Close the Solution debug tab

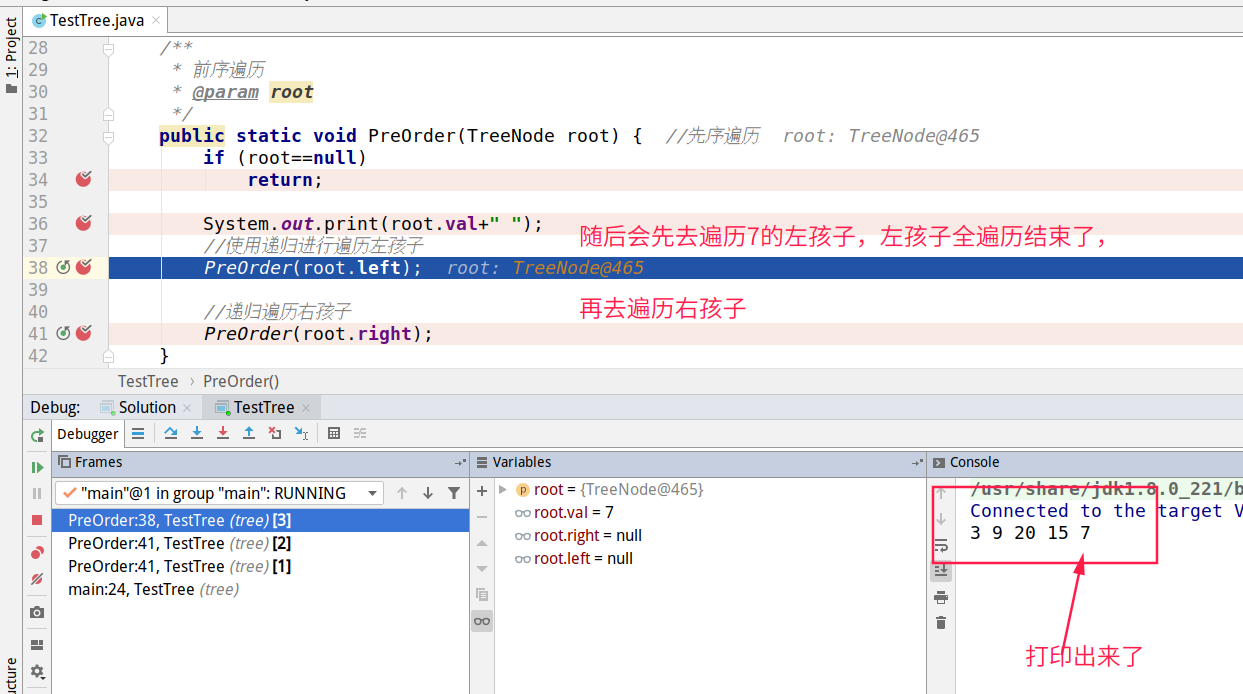click(x=187, y=408)
